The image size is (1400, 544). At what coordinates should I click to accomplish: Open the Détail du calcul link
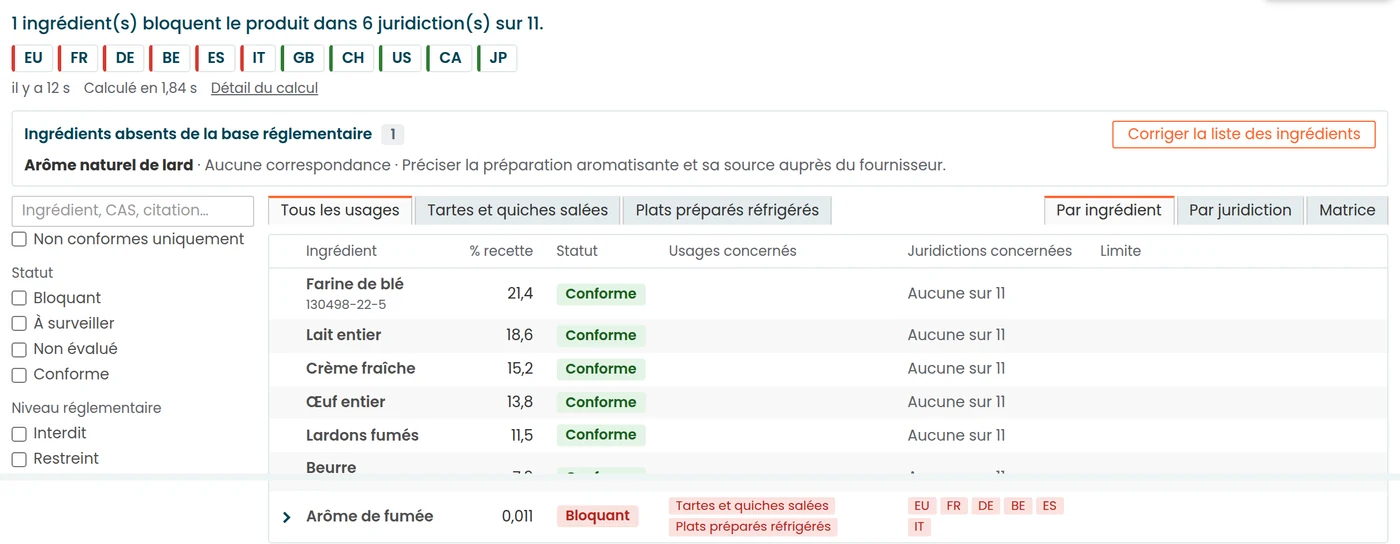tap(264, 88)
